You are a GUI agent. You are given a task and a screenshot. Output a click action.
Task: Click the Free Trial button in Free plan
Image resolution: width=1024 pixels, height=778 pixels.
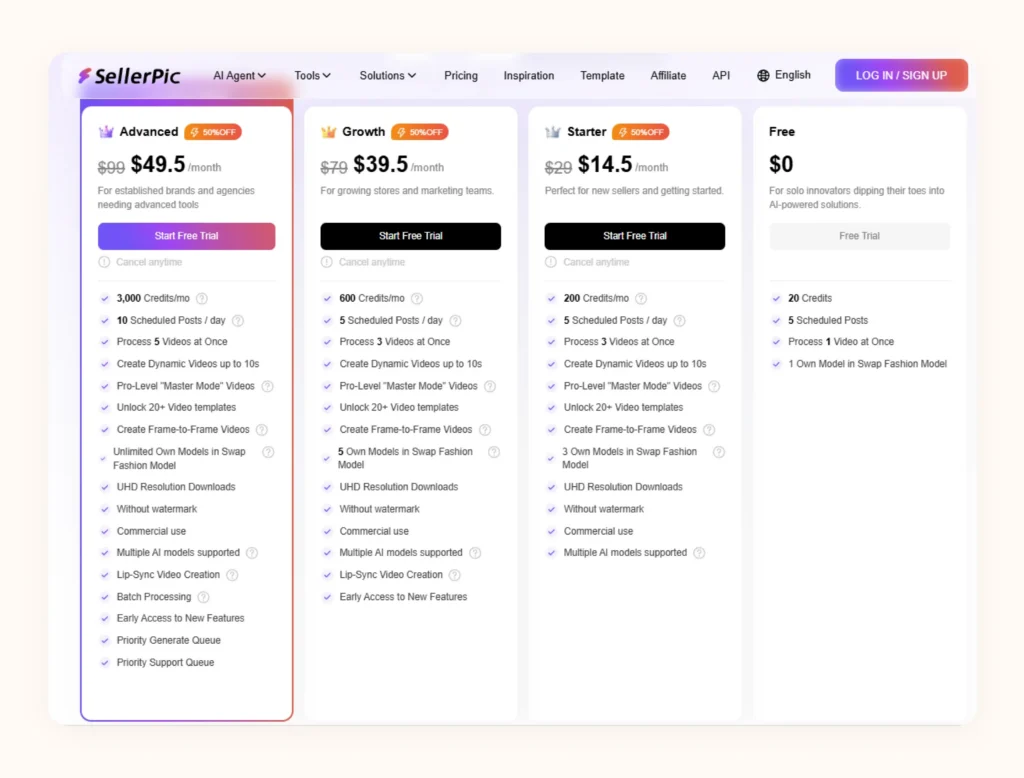click(859, 236)
